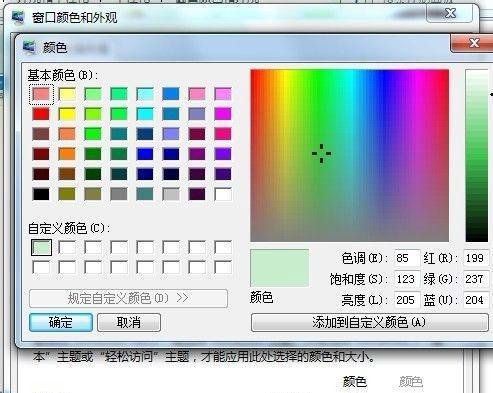
Task: Click the 取消 button
Action: (x=129, y=322)
